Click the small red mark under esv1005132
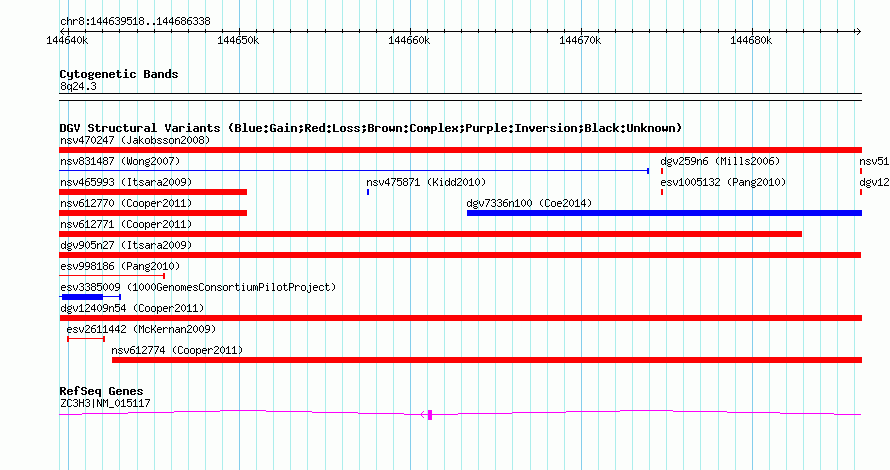Viewport: 890px width, 470px height. tap(662, 192)
